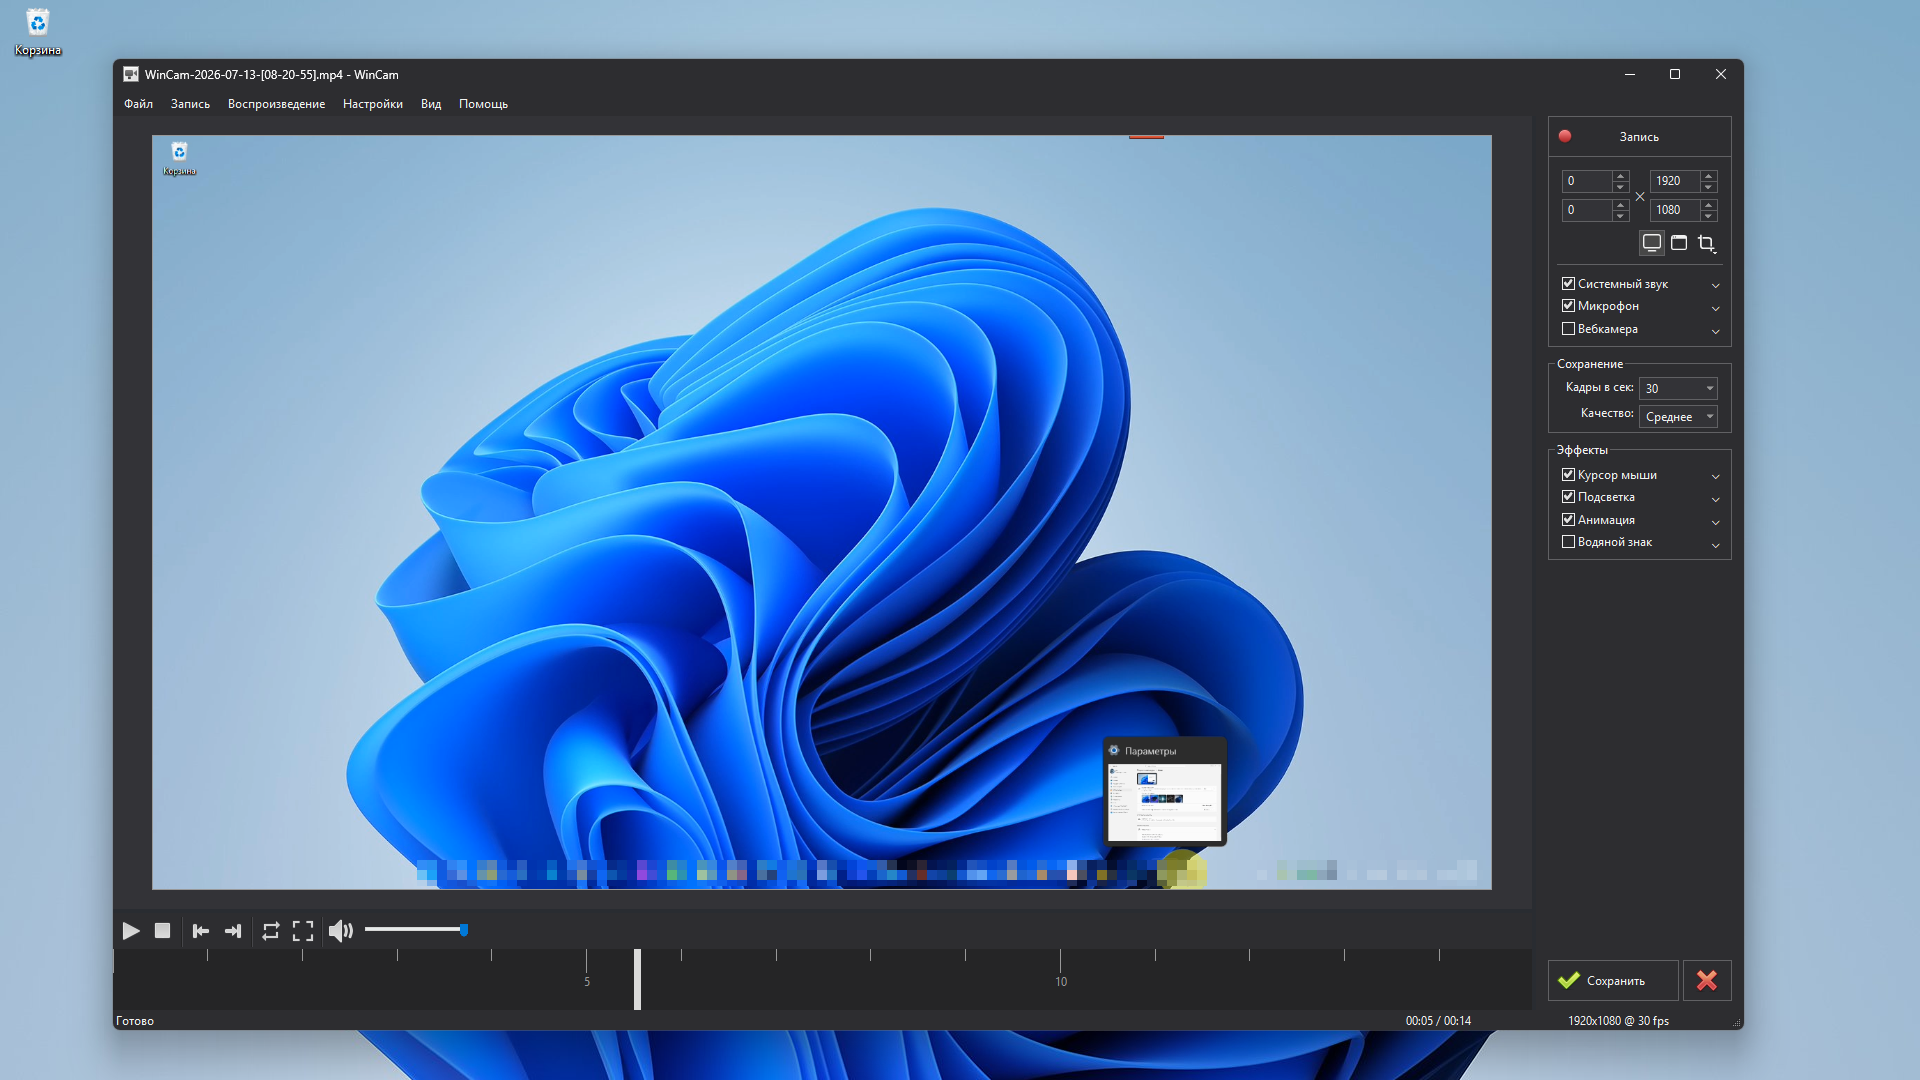Open the Вид menu
The image size is (1920, 1080).
tap(431, 104)
